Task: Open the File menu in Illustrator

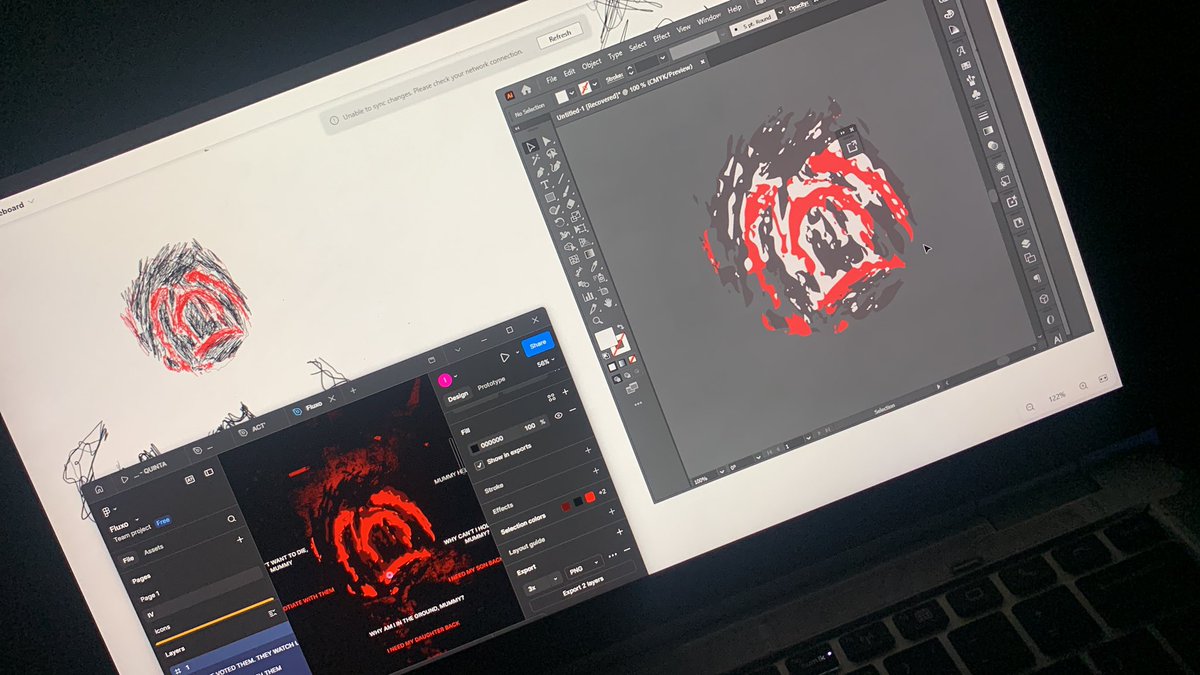Action: click(551, 79)
